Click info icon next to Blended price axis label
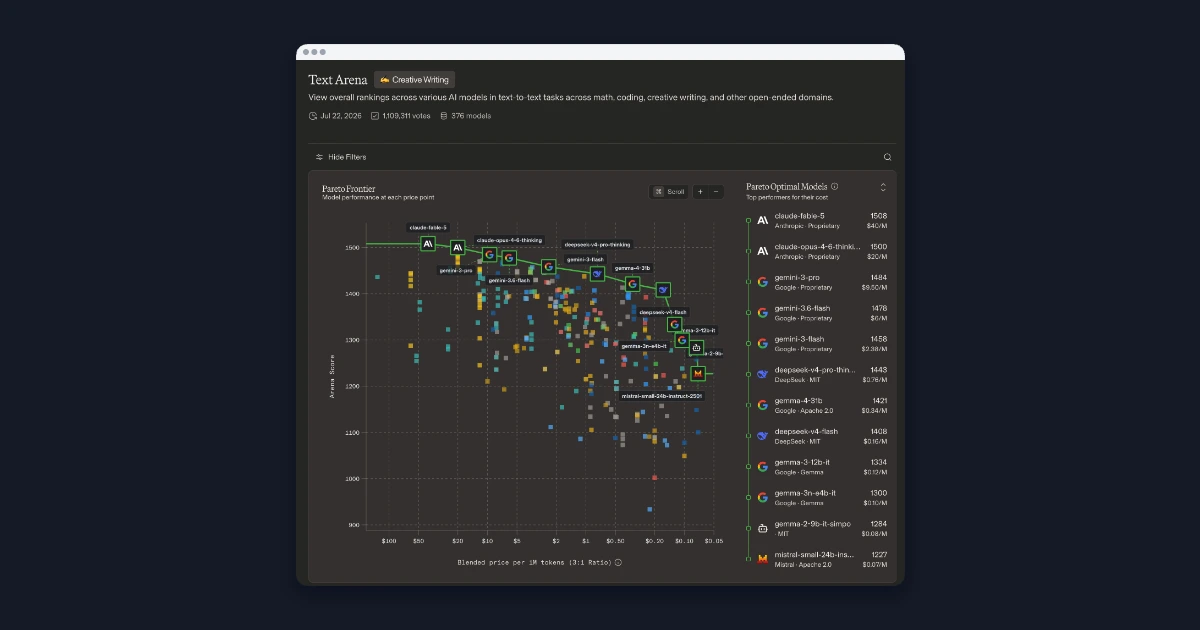Viewport: 1200px width, 630px height. pyautogui.click(x=618, y=562)
